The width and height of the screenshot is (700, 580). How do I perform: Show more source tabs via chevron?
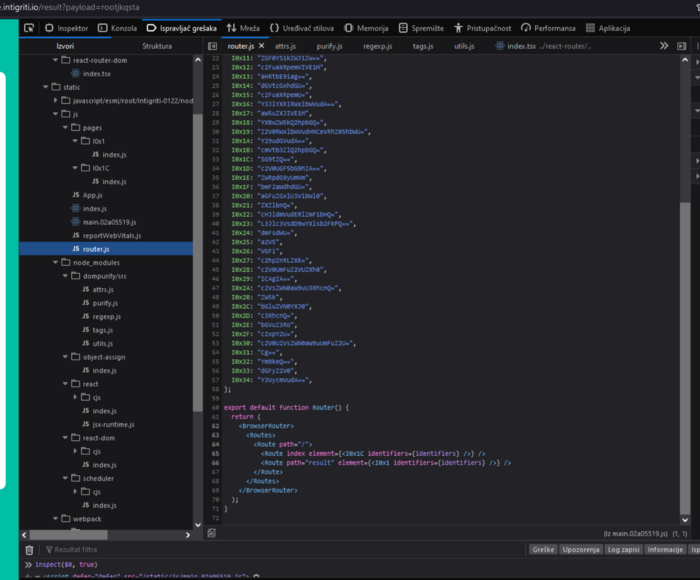665,46
